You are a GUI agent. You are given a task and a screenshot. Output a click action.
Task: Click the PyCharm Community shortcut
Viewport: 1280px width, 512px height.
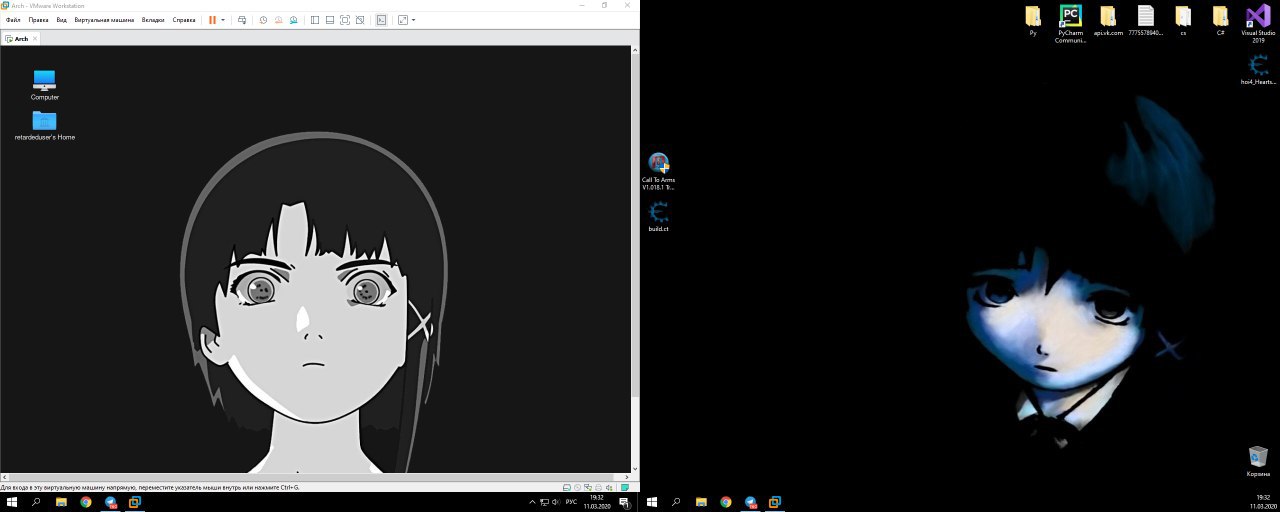pyautogui.click(x=1071, y=23)
